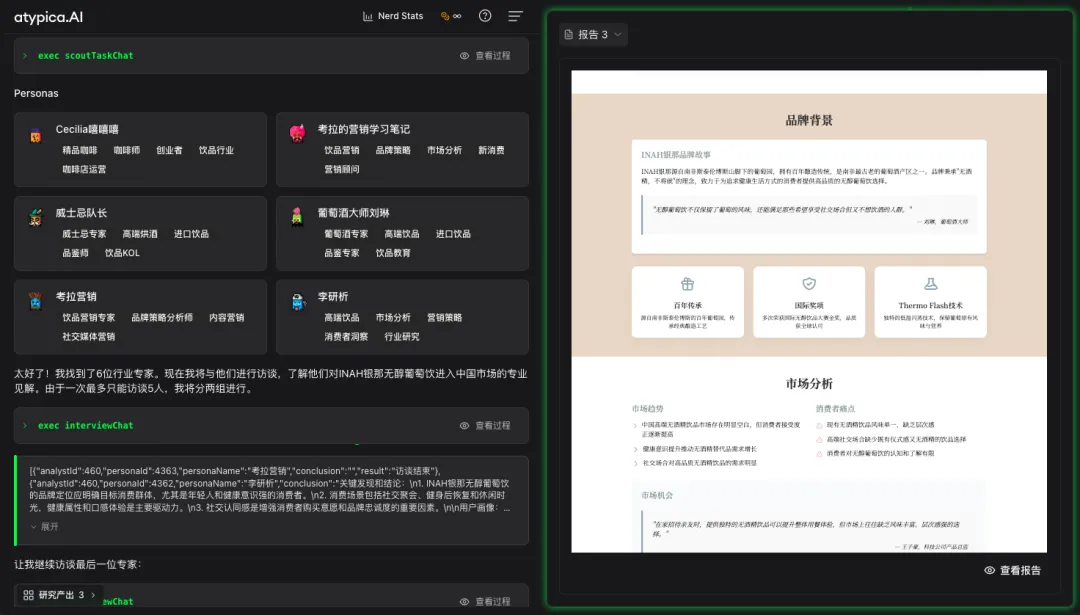Click the 品牌背景 report heading
Viewport: 1080px width, 615px height.
[809, 121]
